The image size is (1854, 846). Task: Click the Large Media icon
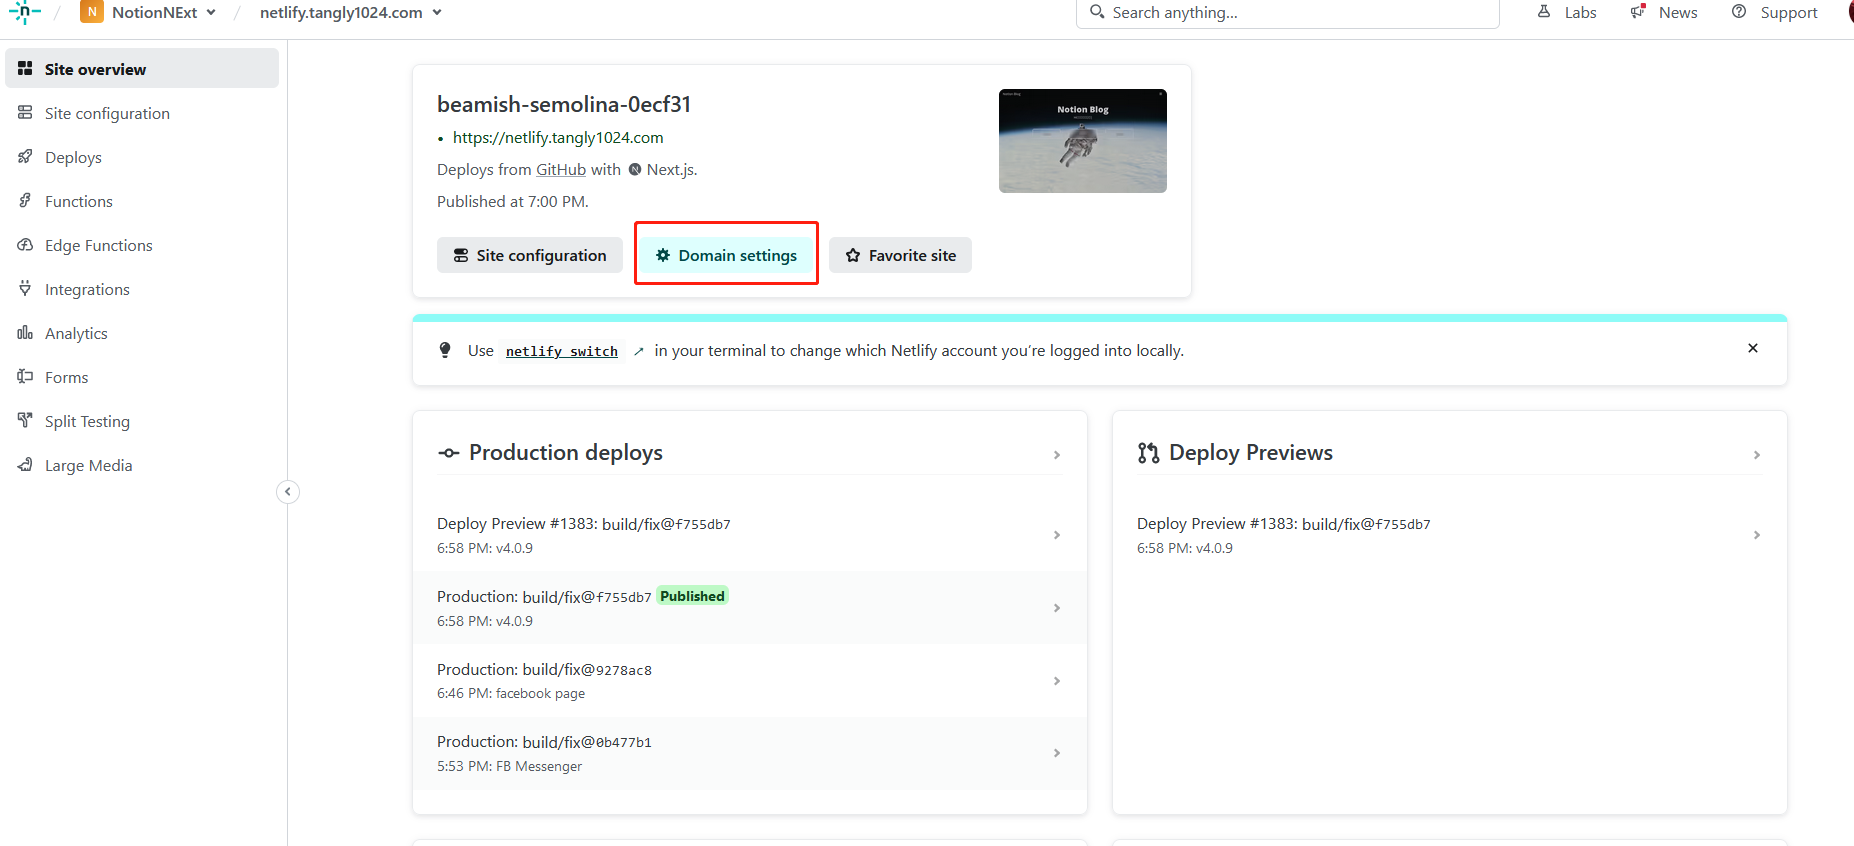(x=25, y=464)
